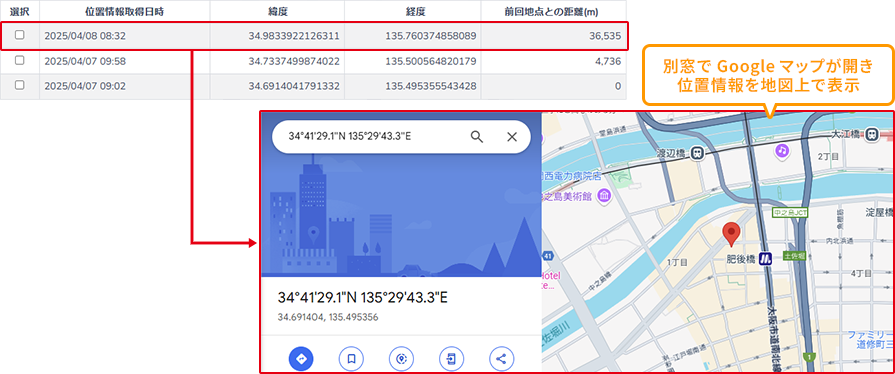Click the date cell 2025/04/07 09:58
Image resolution: width=895 pixels, height=374 pixels.
point(84,61)
